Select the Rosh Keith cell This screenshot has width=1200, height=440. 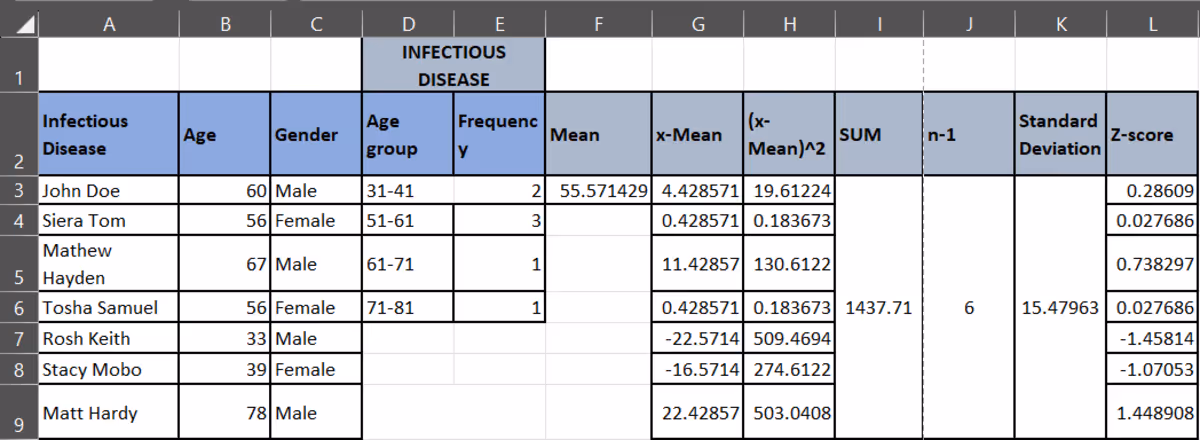(108, 338)
